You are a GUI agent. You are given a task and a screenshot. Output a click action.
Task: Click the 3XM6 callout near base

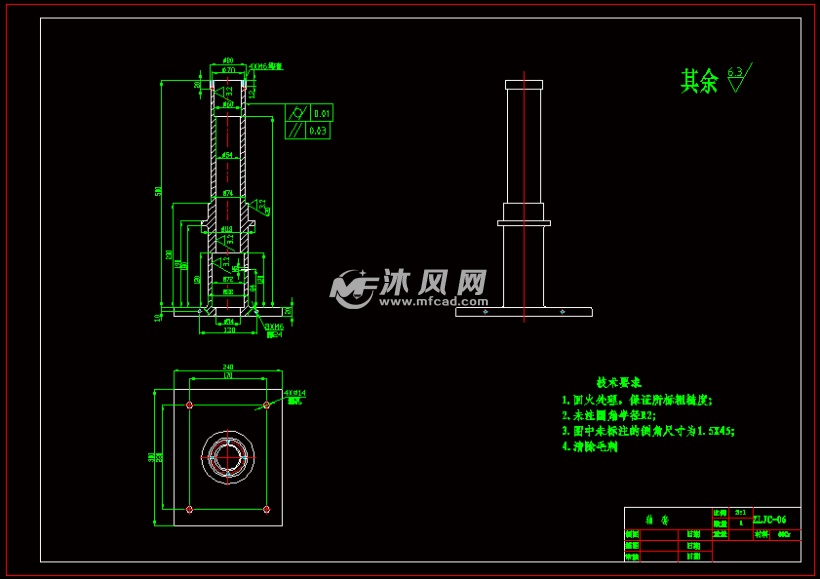(274, 327)
